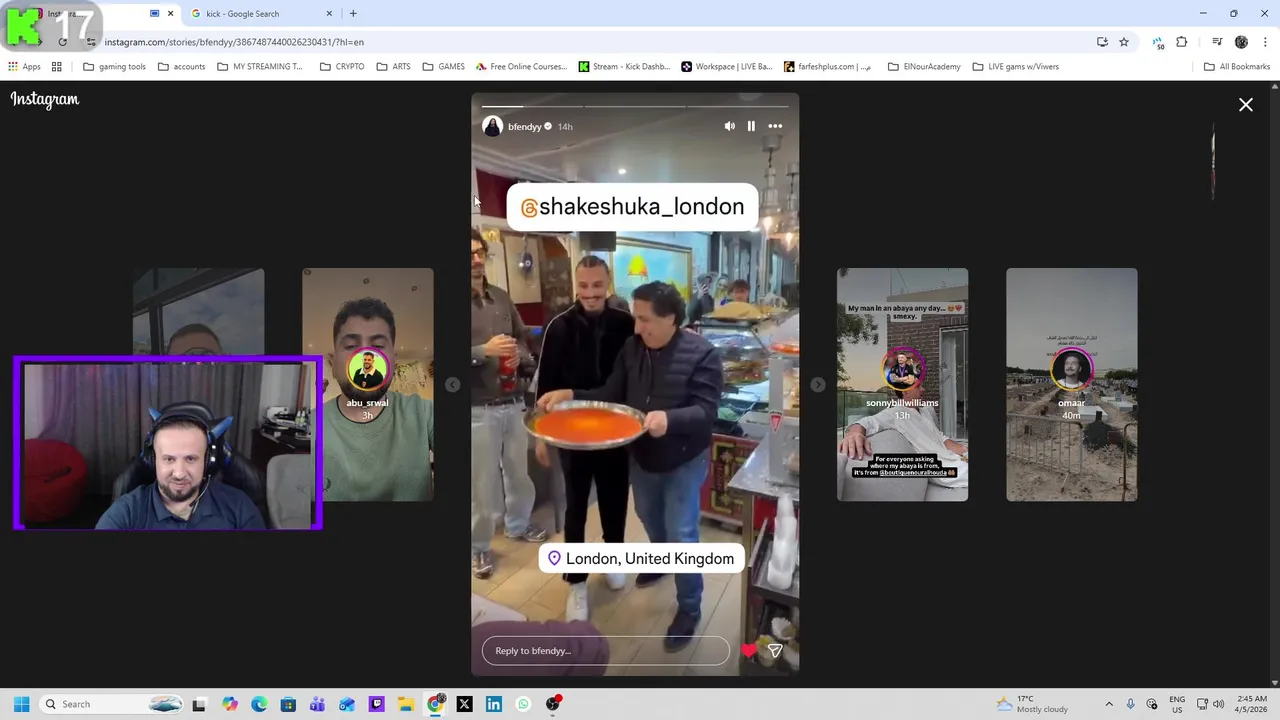Click bfendyy profile picture in story header
1280x720 pixels.
click(x=492, y=126)
